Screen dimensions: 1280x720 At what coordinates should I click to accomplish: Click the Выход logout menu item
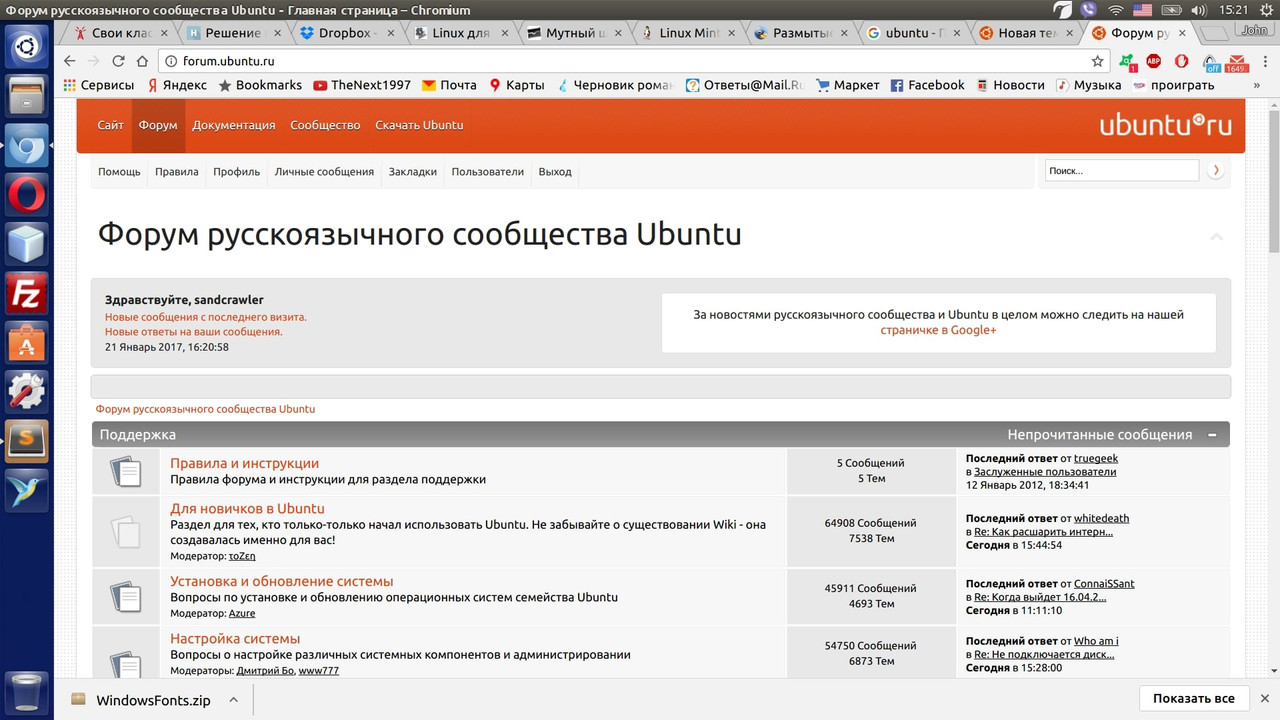point(555,172)
